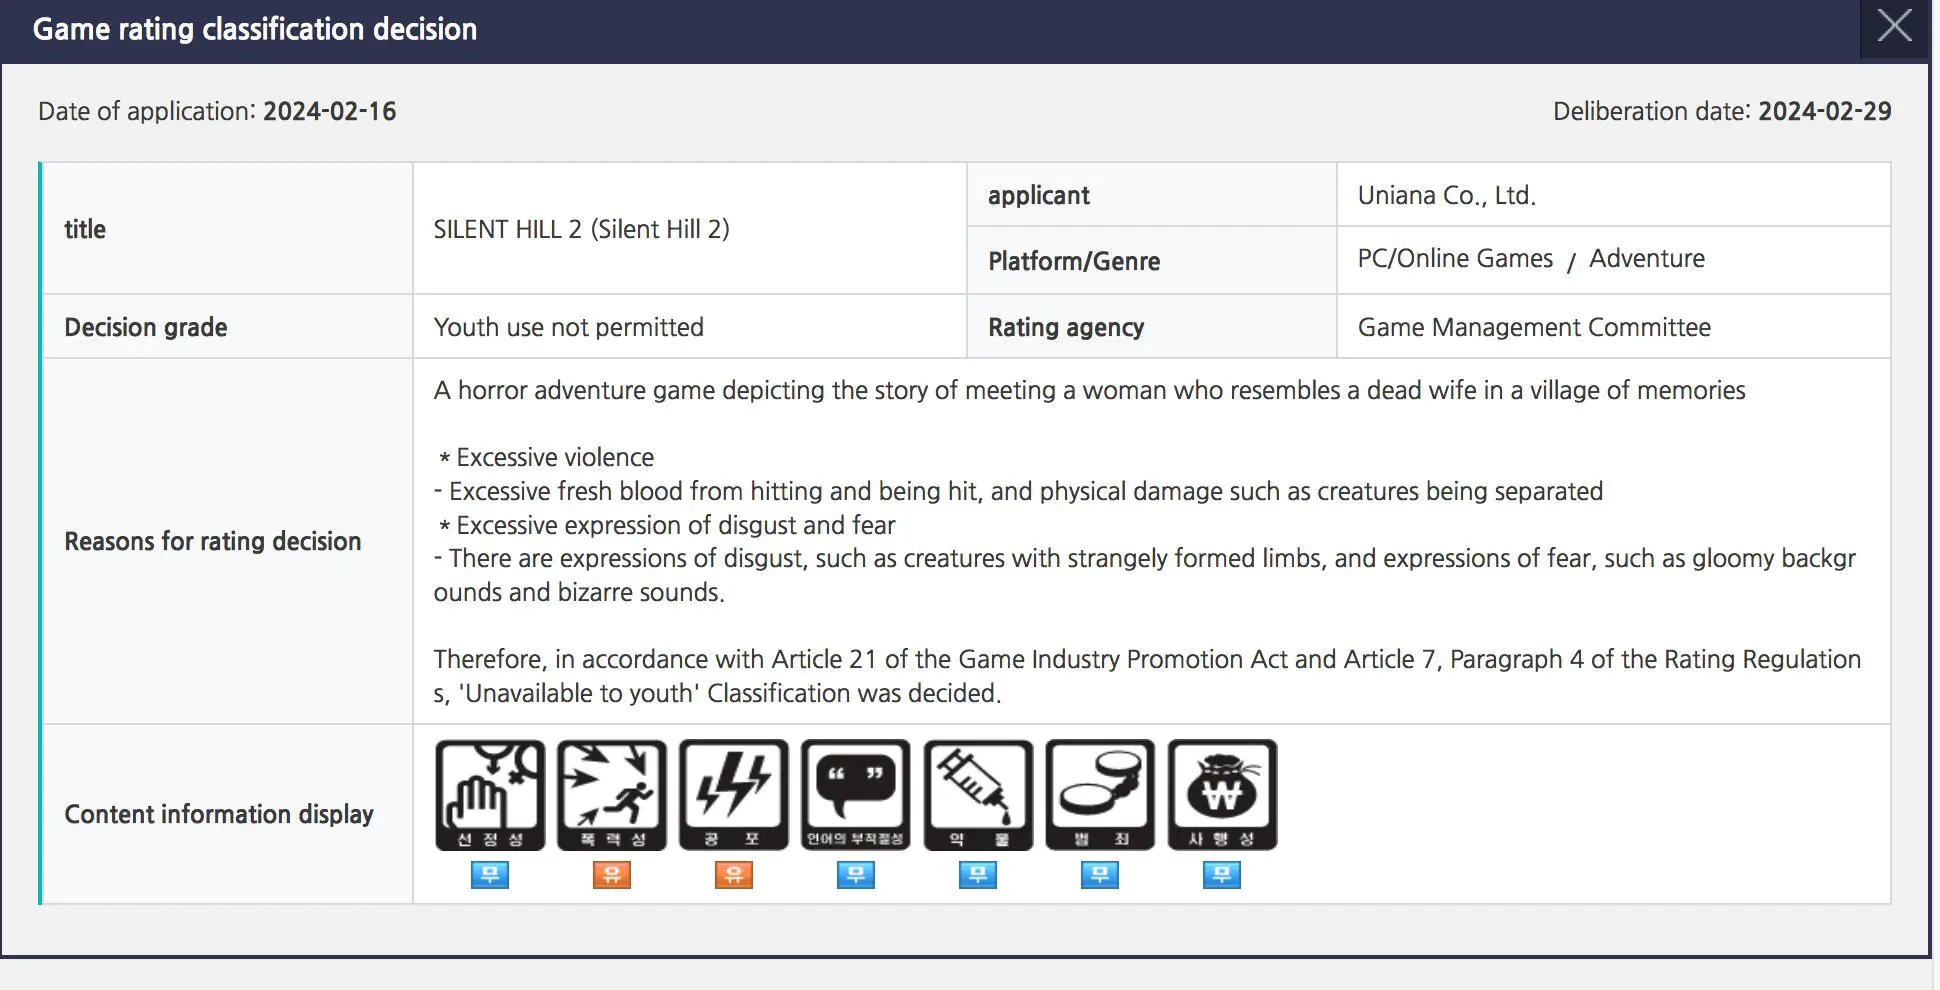The image size is (1940, 990).
Task: Click the gambling (money bag) content icon
Action: pos(1222,795)
